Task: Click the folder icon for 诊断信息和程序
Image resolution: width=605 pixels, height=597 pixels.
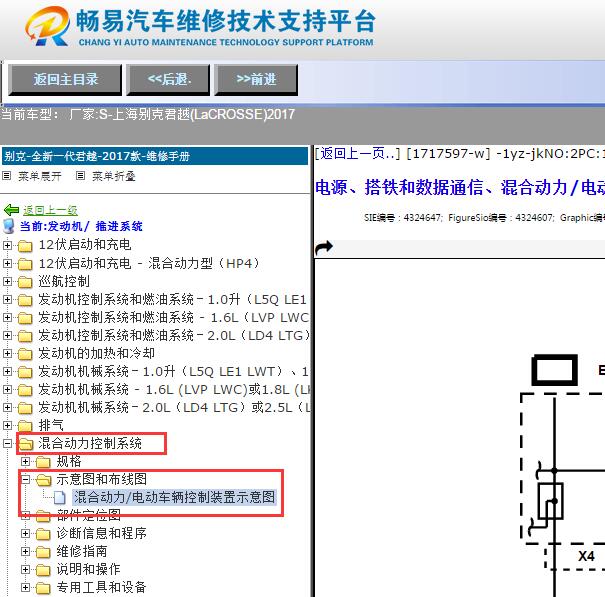Action: tap(43, 534)
